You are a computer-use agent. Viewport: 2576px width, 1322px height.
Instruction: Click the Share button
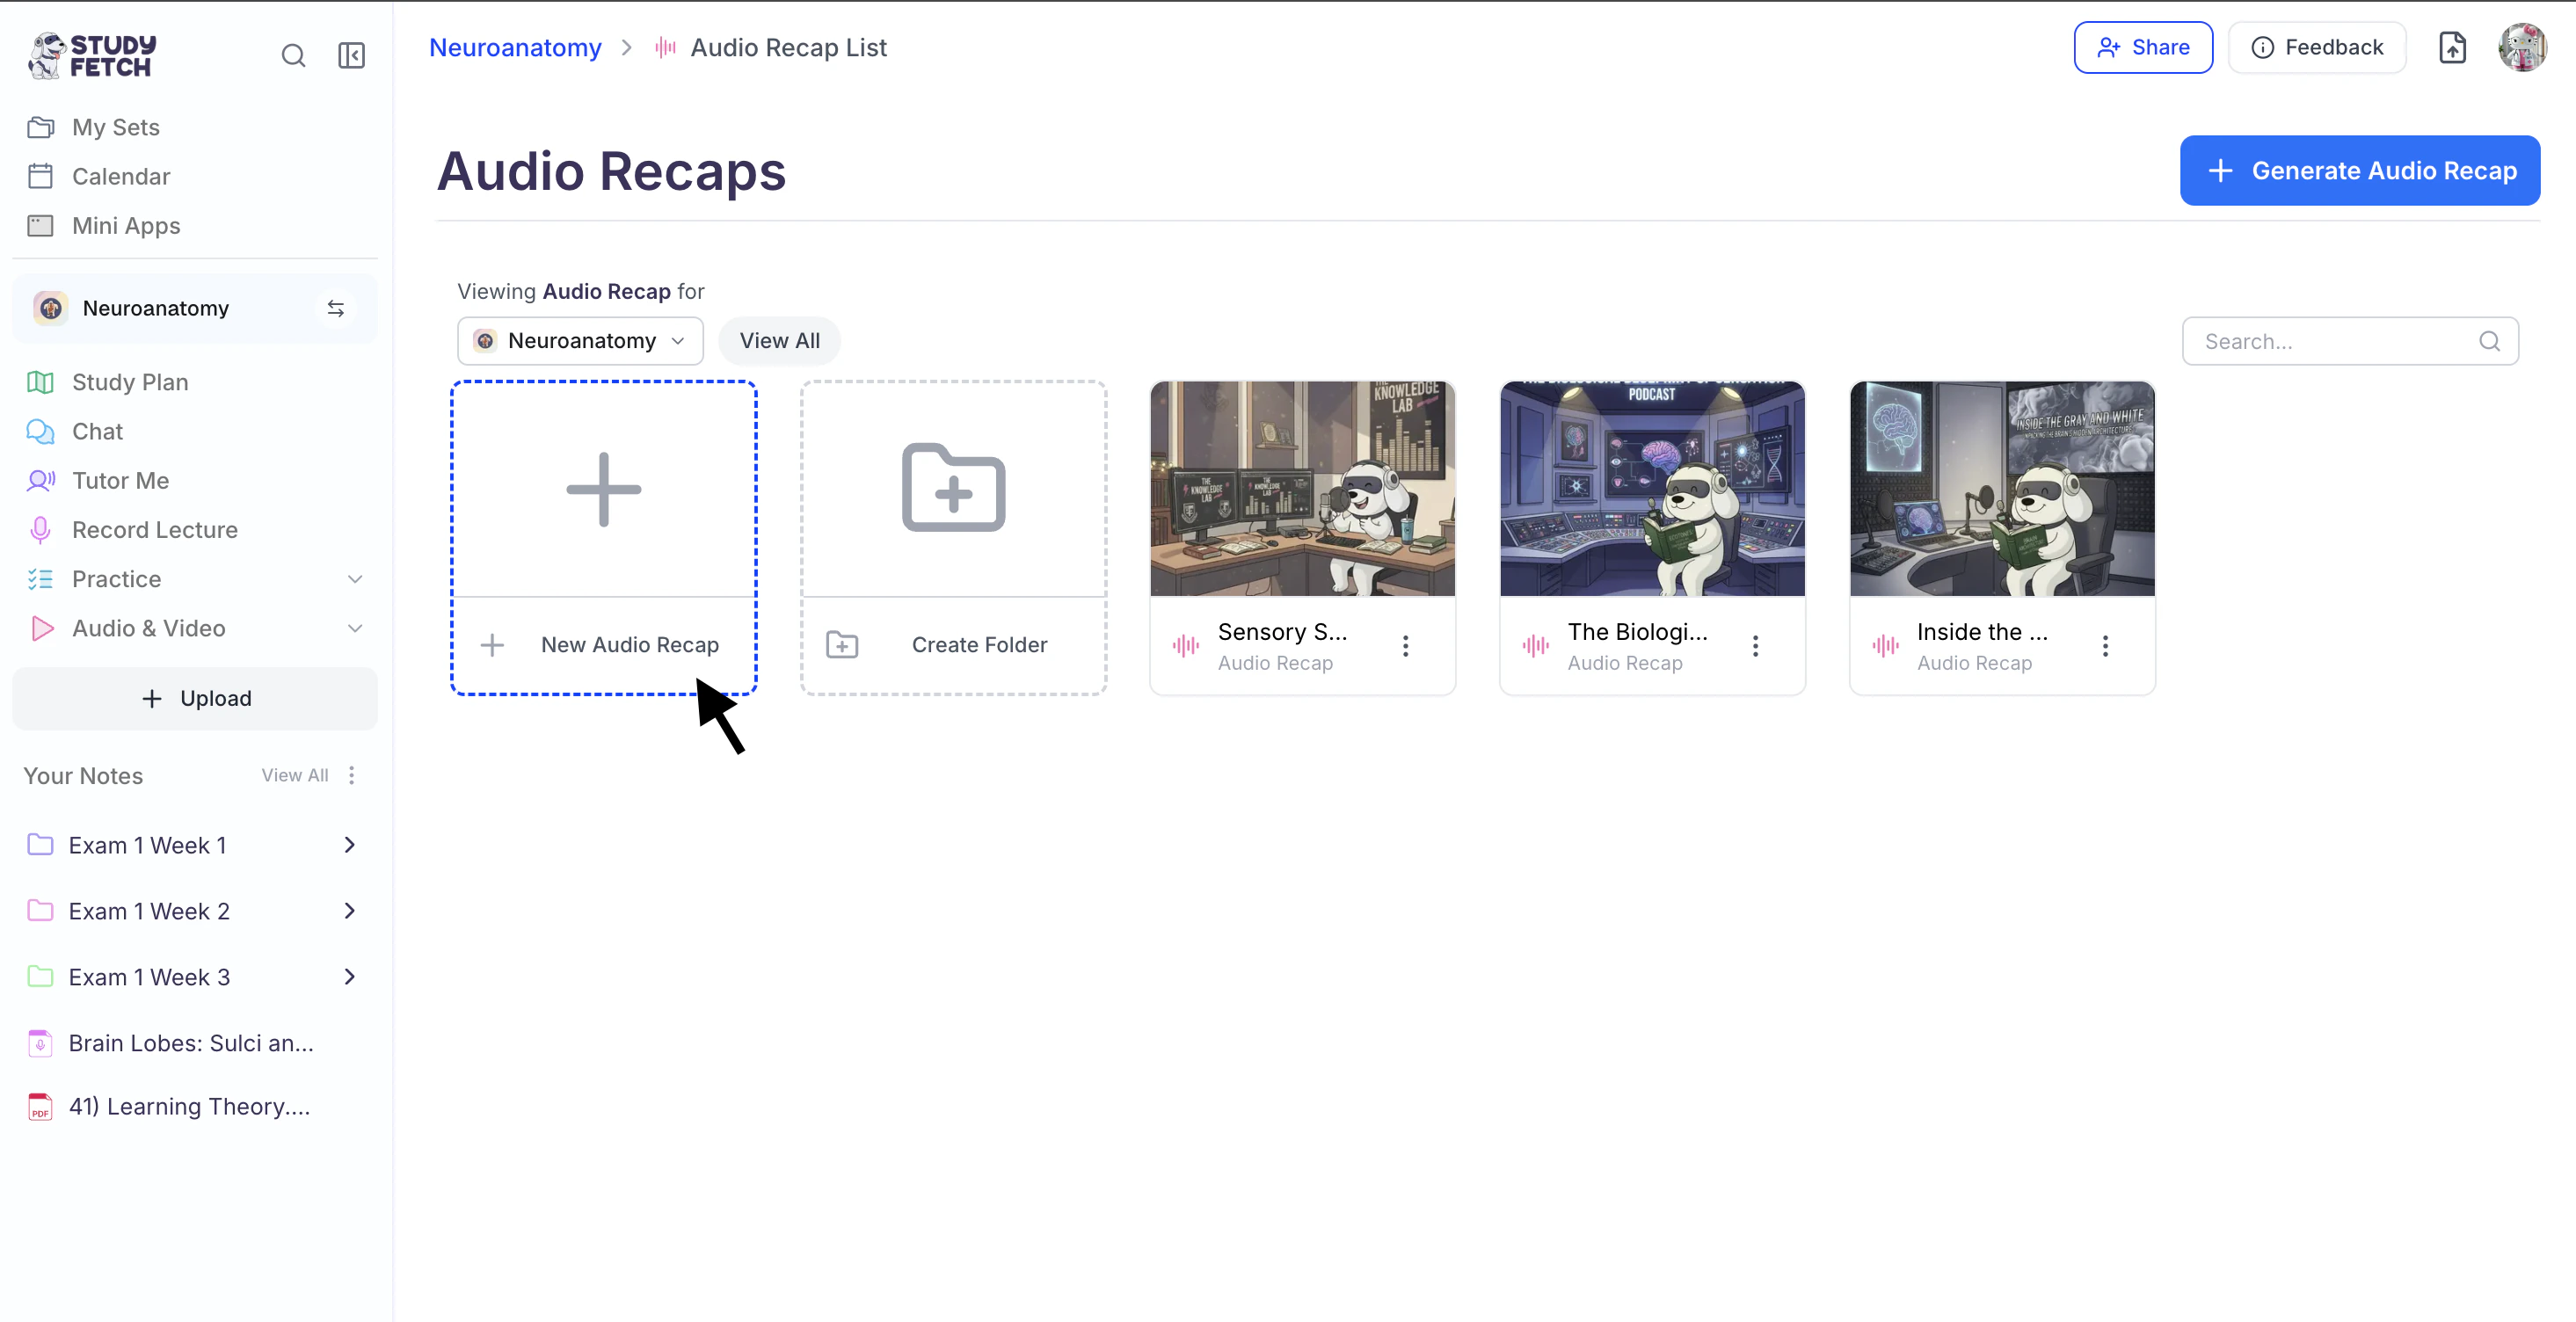click(2142, 48)
